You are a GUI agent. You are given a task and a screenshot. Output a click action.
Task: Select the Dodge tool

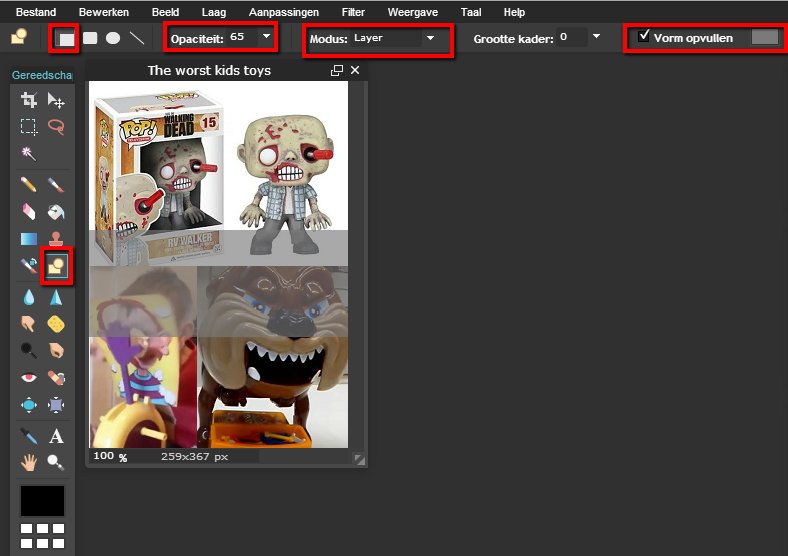point(29,350)
